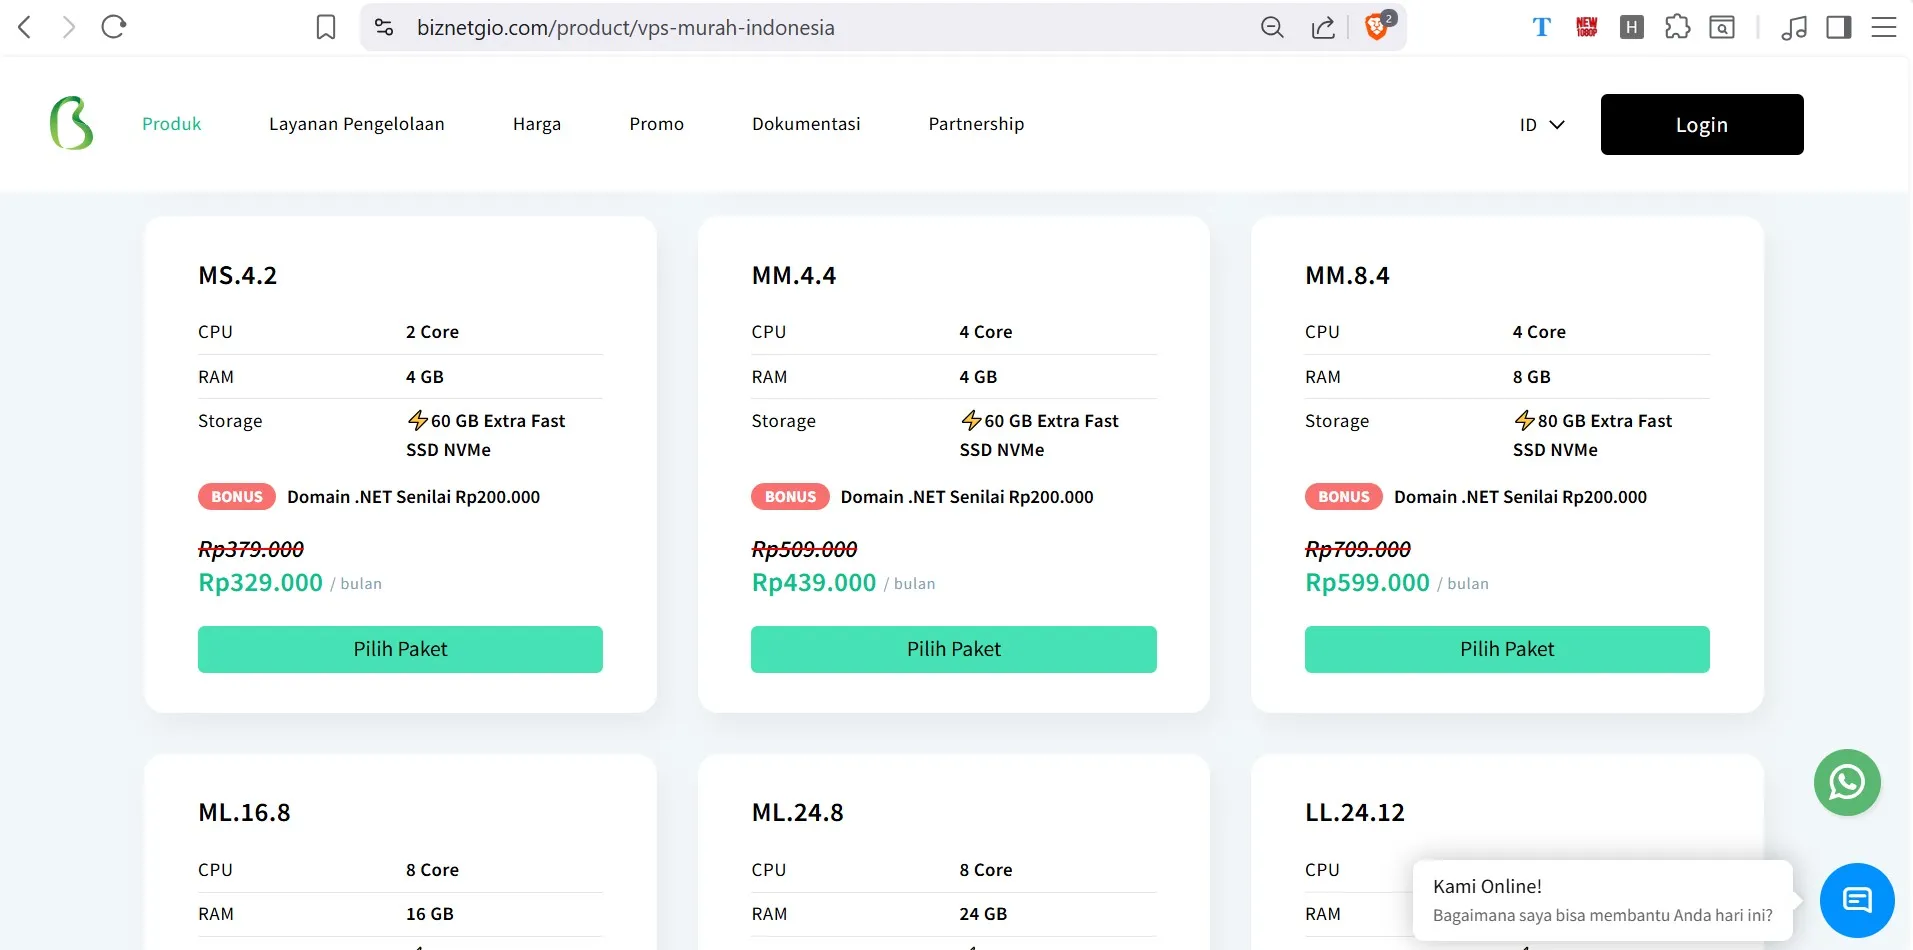Choose Pilih Paket for MS.4.2
The image size is (1913, 950).
(400, 649)
